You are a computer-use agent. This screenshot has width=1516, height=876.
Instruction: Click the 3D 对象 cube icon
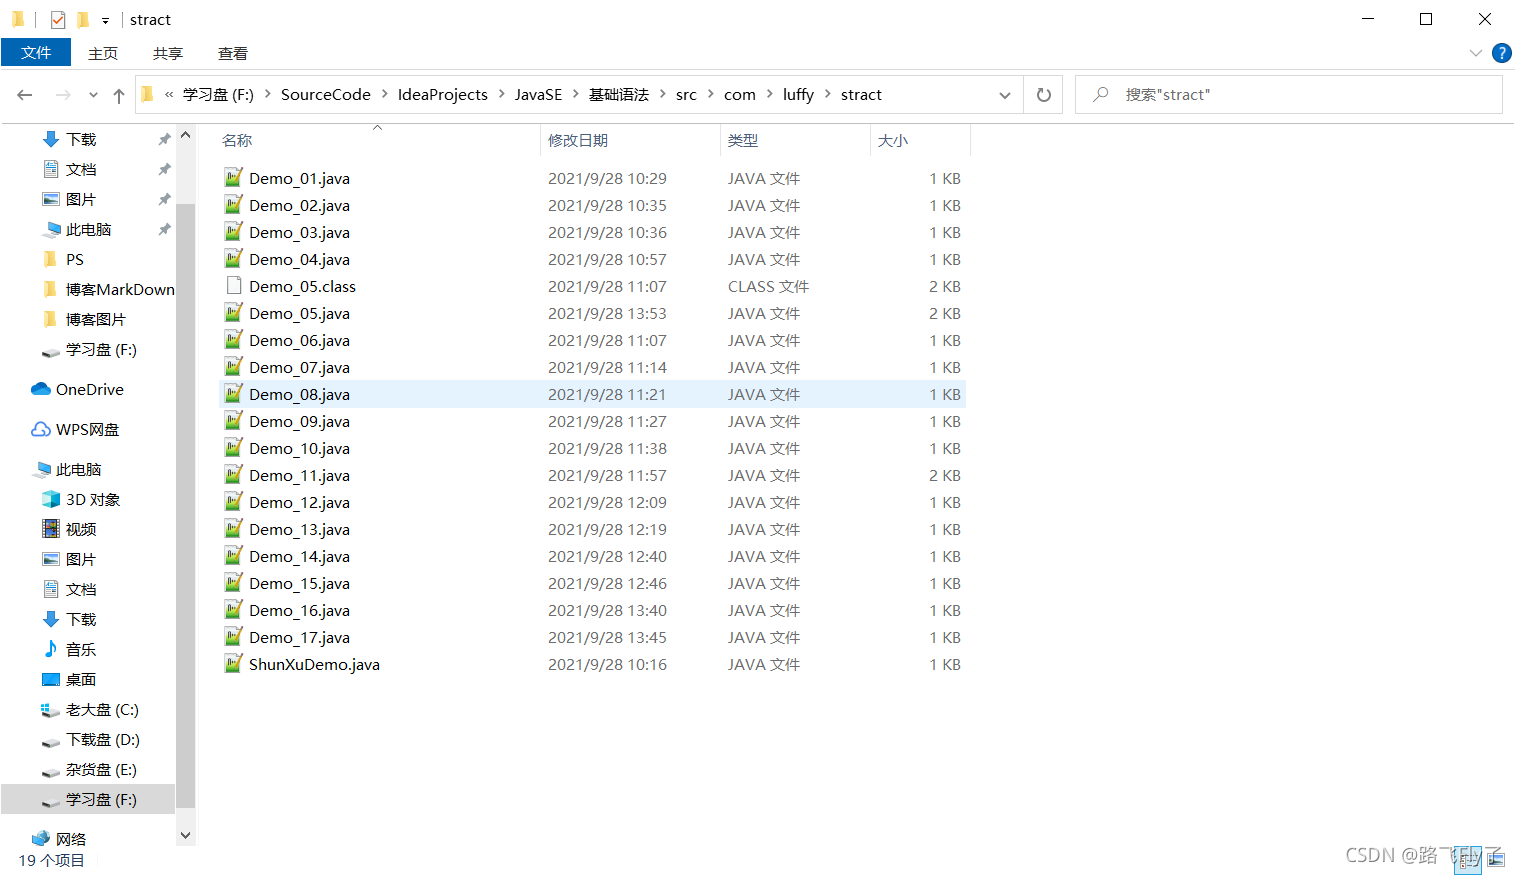(51, 499)
